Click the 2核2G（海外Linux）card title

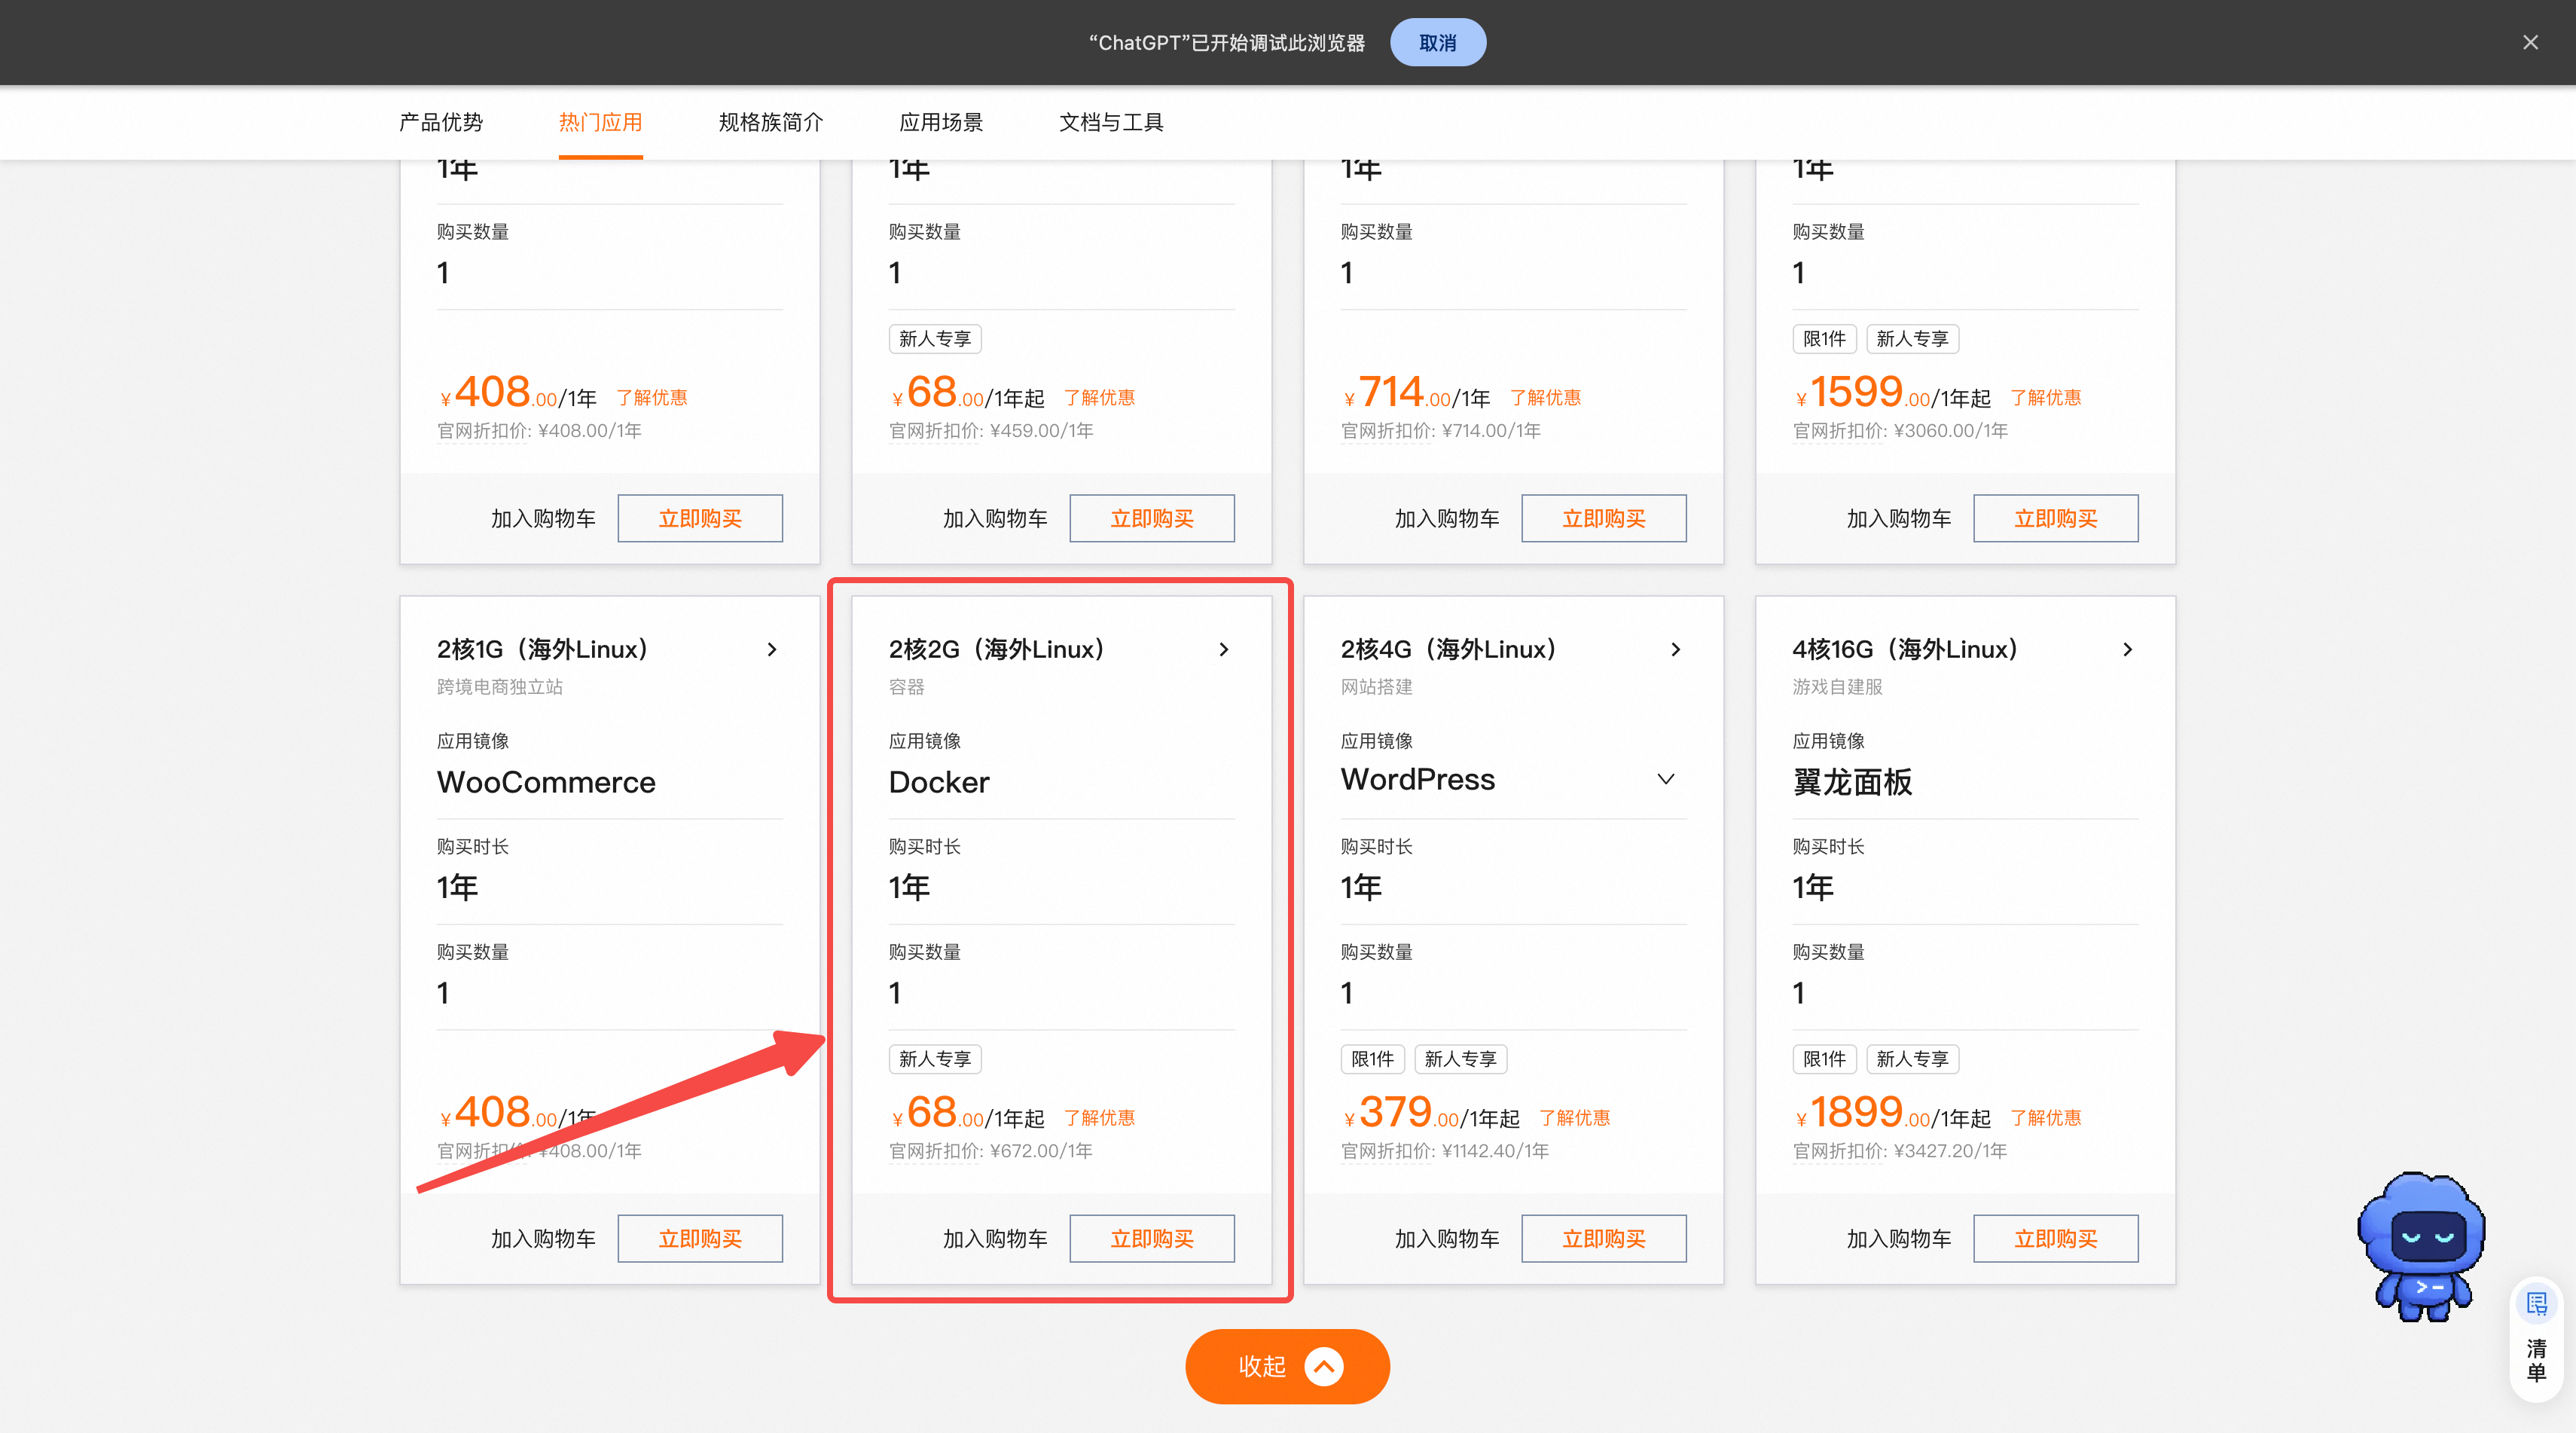[x=997, y=649]
